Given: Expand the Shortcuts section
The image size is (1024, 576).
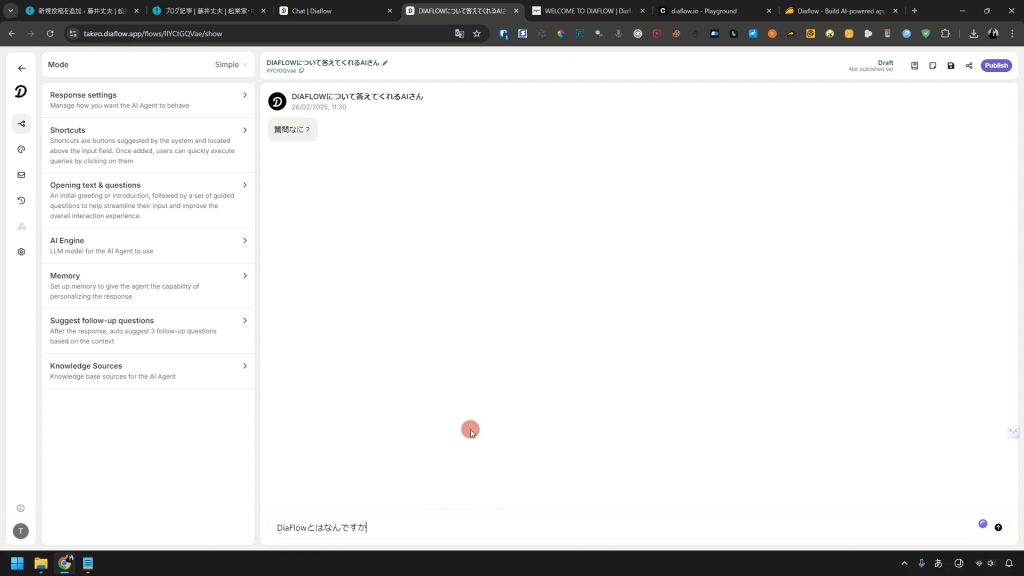Looking at the screenshot, I should pyautogui.click(x=148, y=145).
